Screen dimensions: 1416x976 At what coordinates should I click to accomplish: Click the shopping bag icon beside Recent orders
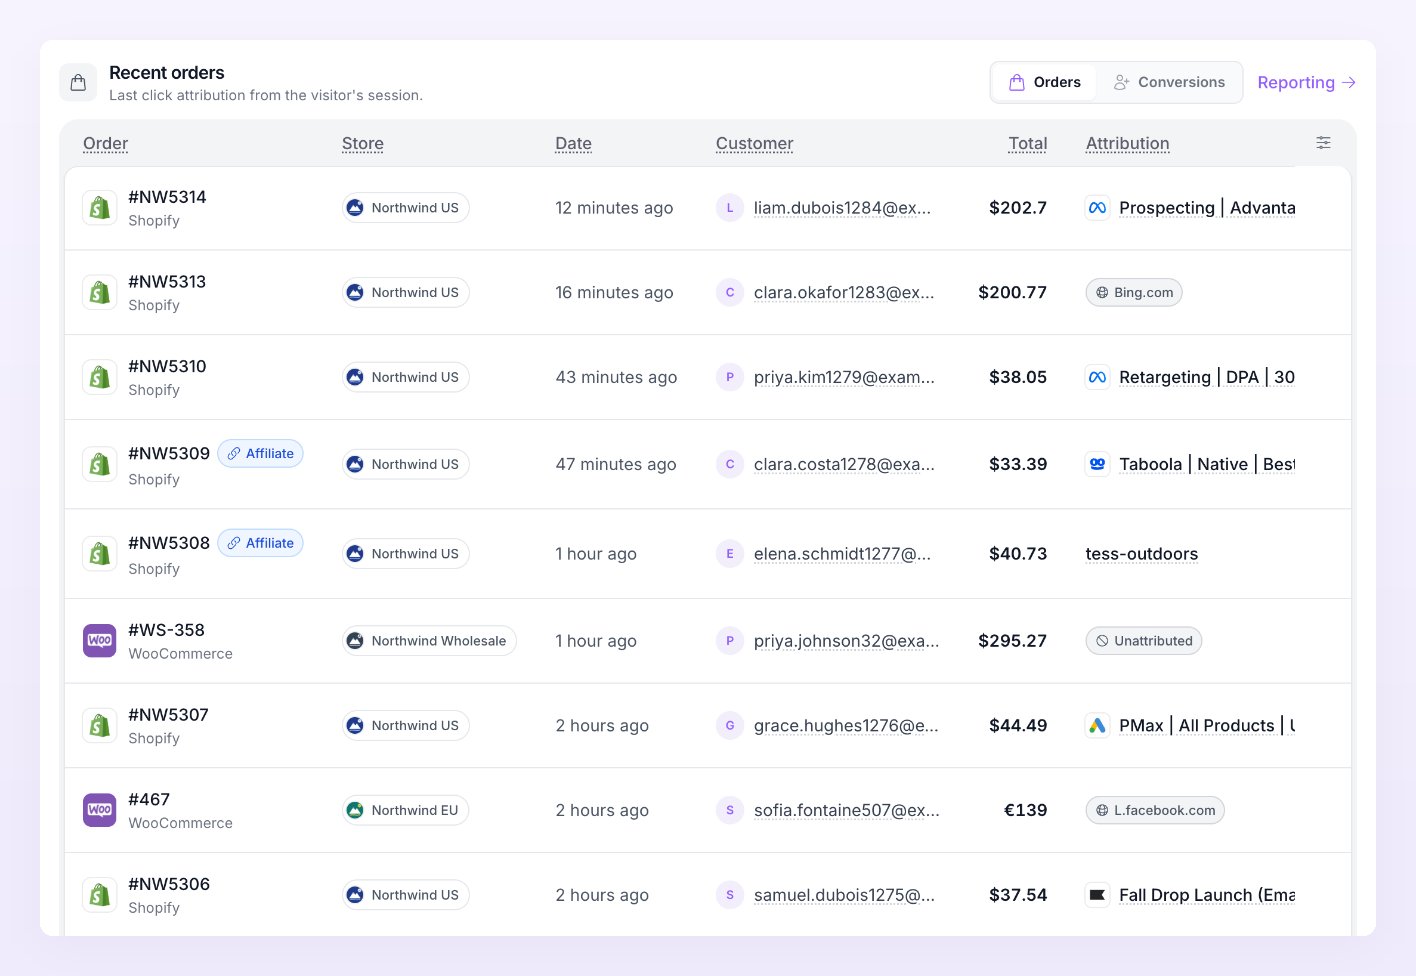click(78, 83)
